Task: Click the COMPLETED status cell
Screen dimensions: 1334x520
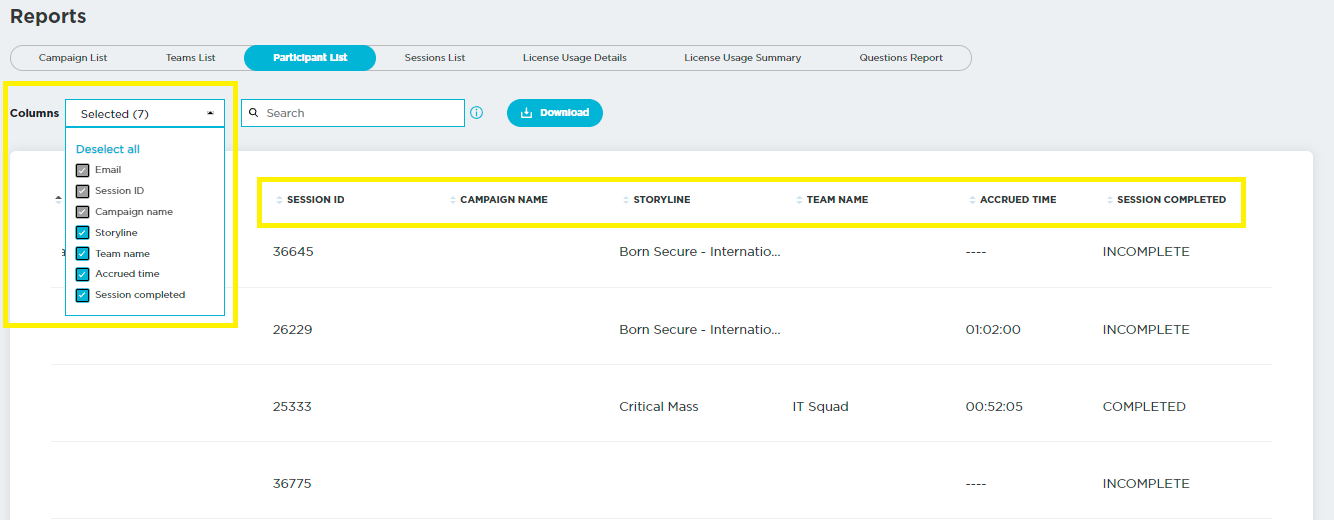Action: pyautogui.click(x=1144, y=407)
